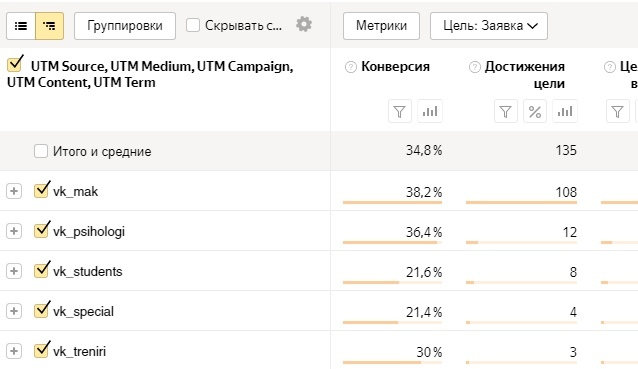Expand the vk_psihologi row

coord(14,231)
